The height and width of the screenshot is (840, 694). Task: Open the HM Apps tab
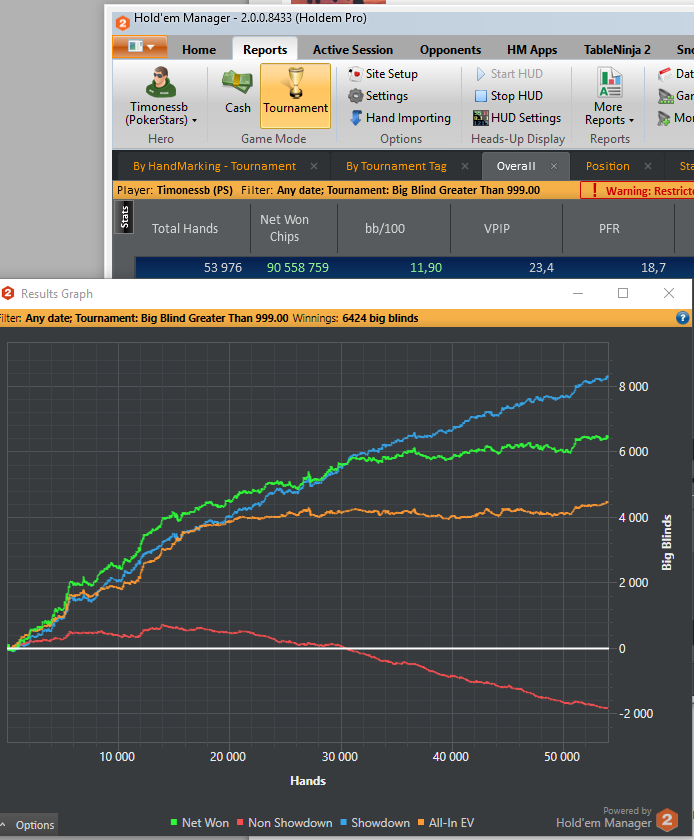point(532,50)
